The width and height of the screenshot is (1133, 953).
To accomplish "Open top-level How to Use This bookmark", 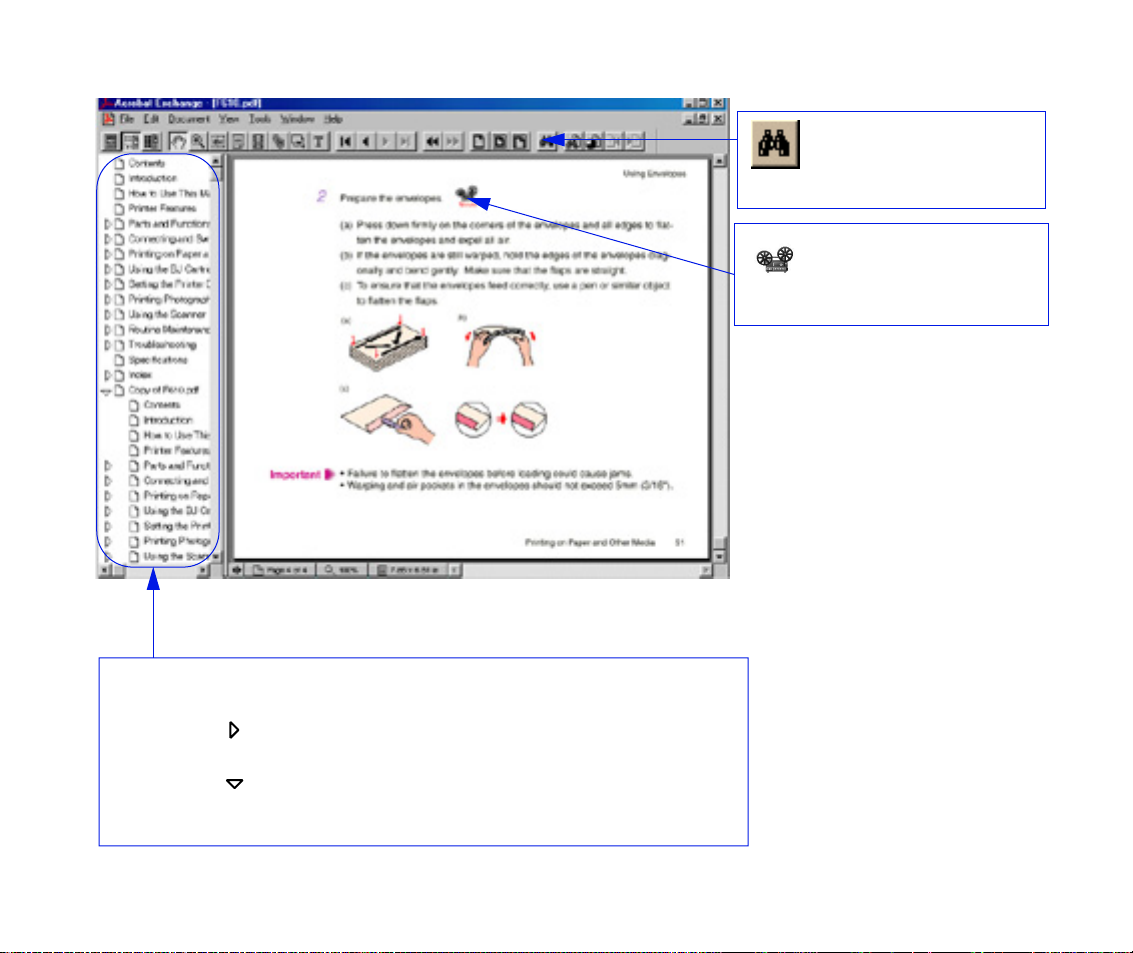I will pyautogui.click(x=169, y=194).
